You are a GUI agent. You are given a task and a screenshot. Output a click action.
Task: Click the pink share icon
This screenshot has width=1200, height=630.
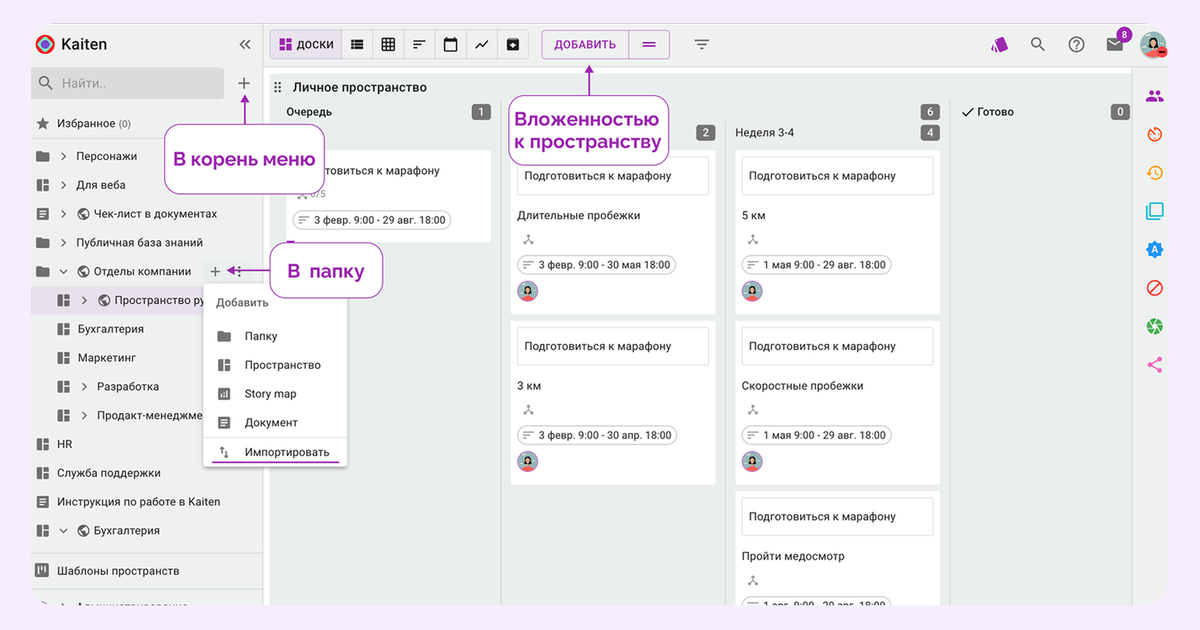[1155, 365]
